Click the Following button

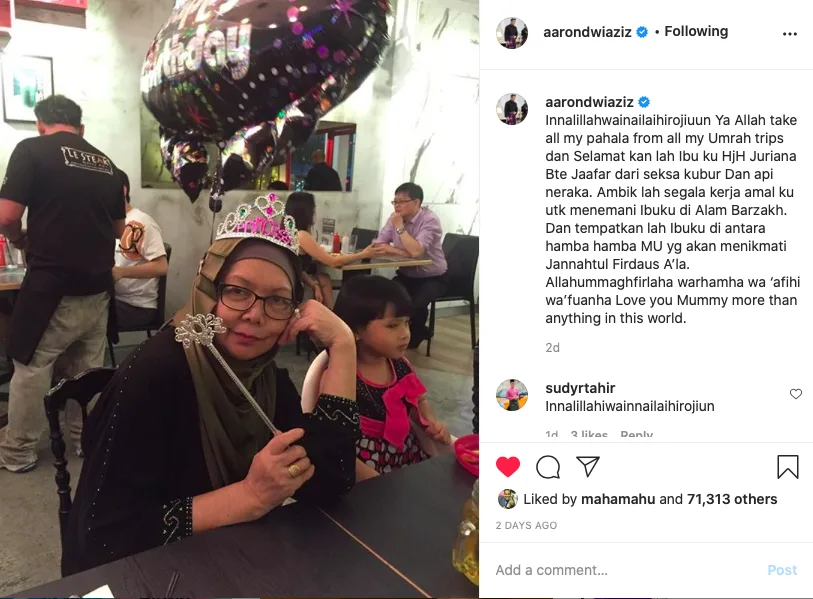tap(696, 32)
